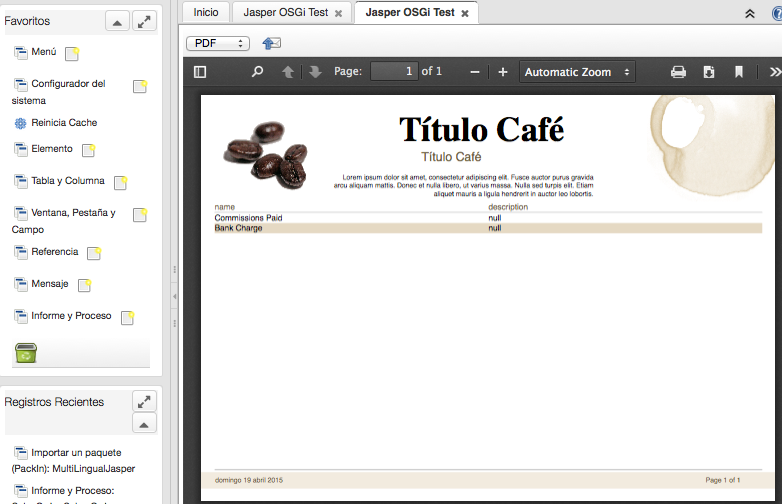Open the Automatic Zoom dropdown
Image resolution: width=782 pixels, height=504 pixels.
tap(578, 72)
